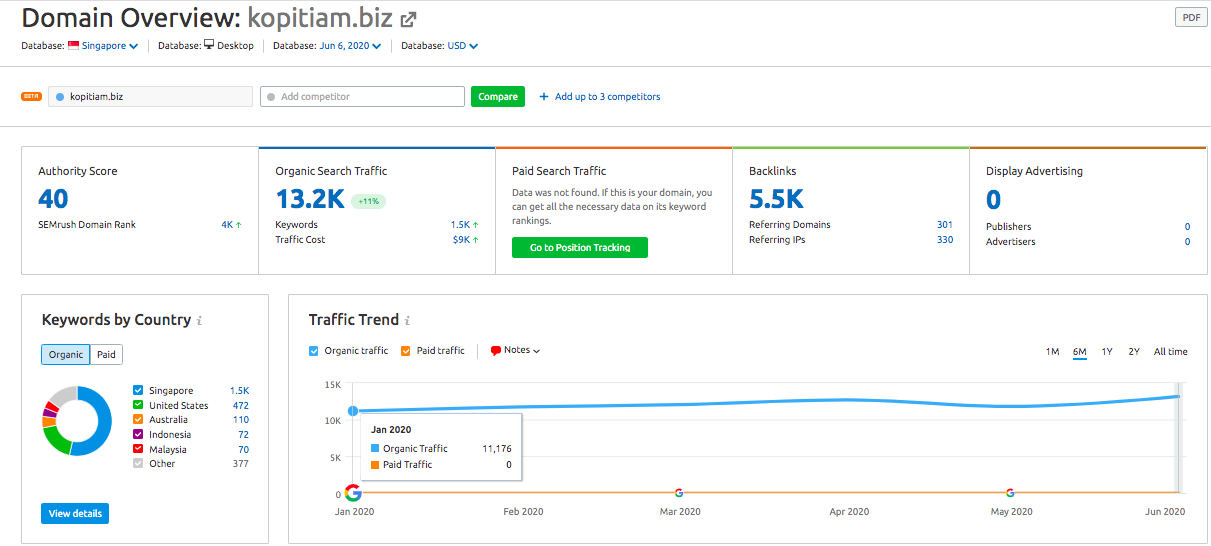Click Australia keyword count 110
Screen dimensions: 1211x546
click(x=241, y=420)
